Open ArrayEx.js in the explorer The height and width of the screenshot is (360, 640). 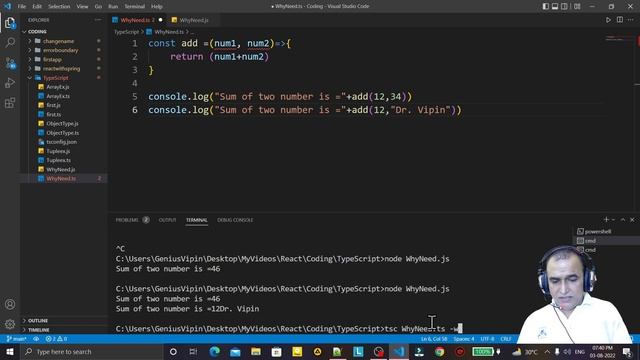click(58, 87)
